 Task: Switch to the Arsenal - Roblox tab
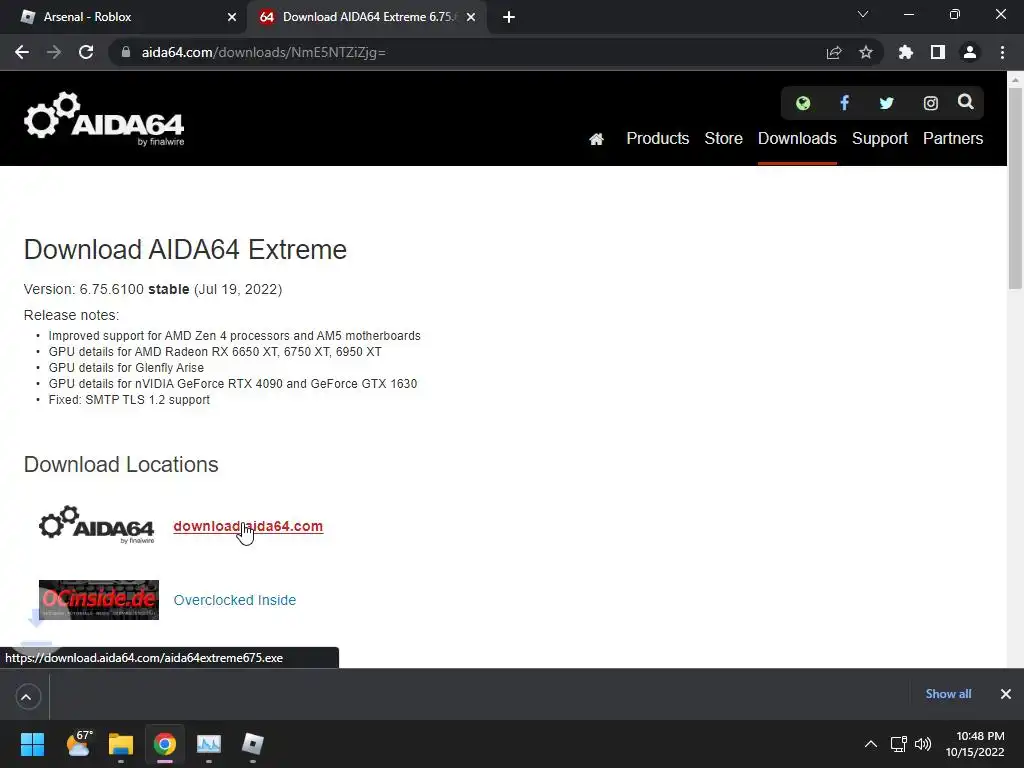tap(123, 17)
